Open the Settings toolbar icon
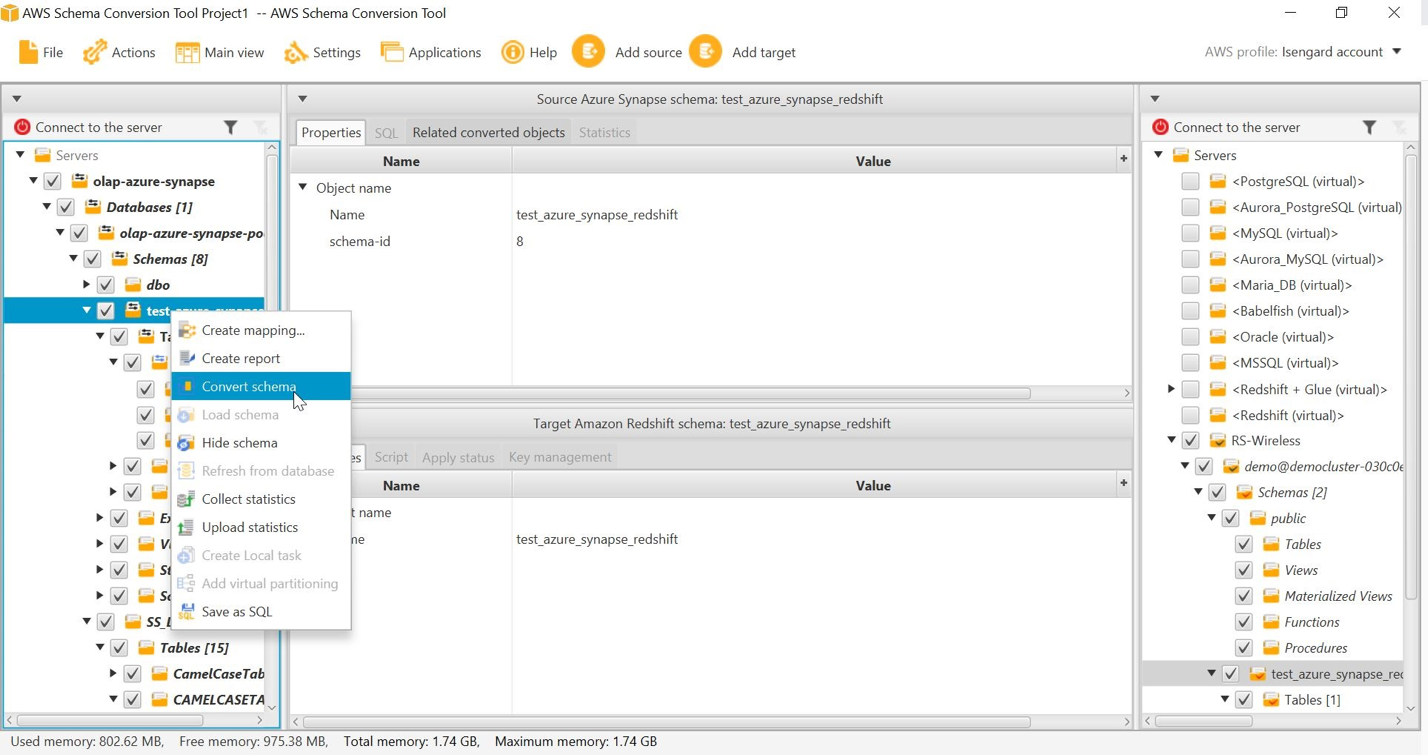This screenshot has height=755, width=1428. coord(295,52)
